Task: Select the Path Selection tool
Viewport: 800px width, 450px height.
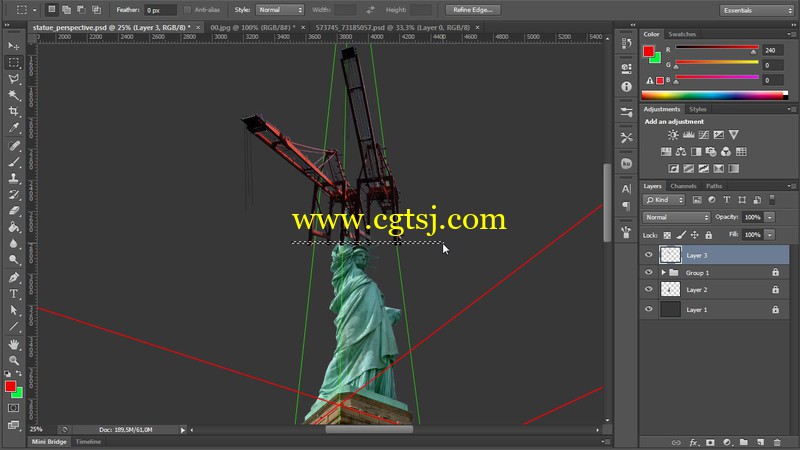Action: pos(14,311)
